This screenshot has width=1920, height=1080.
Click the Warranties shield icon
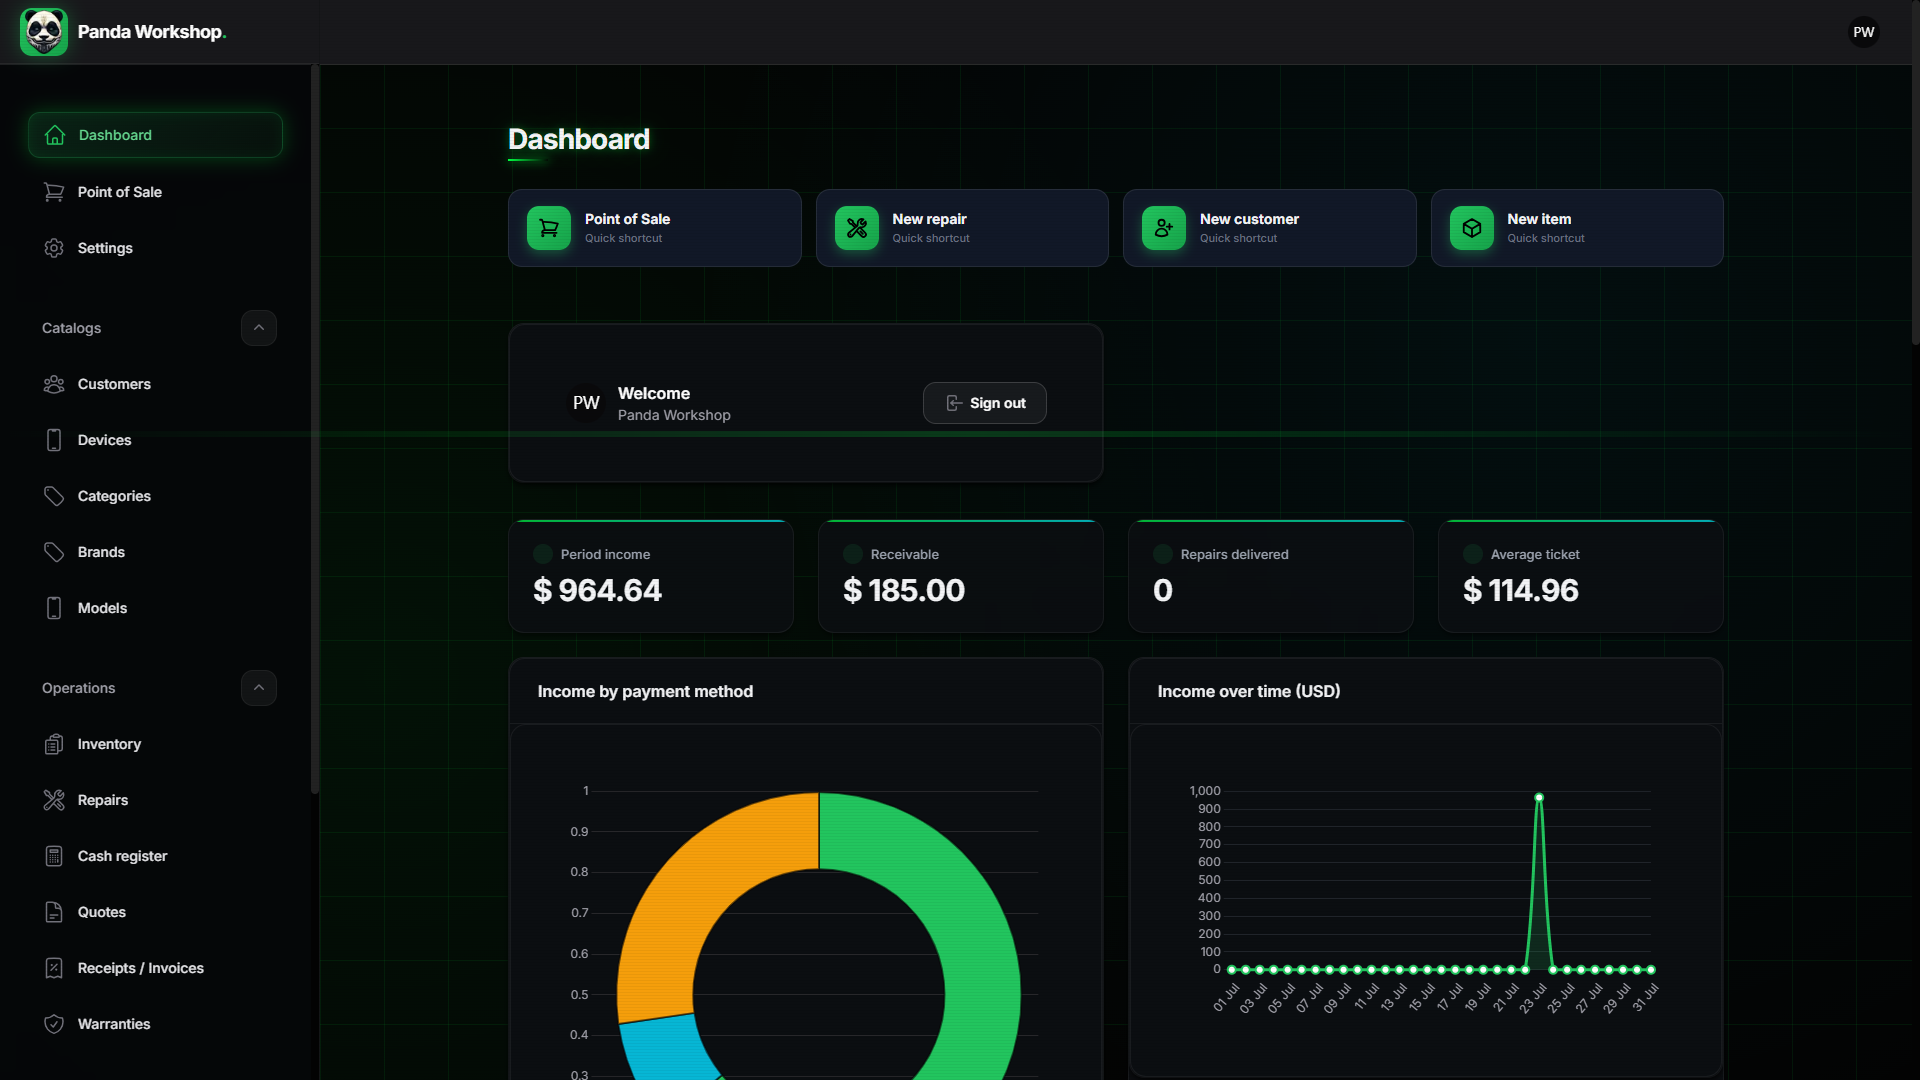(x=54, y=1024)
